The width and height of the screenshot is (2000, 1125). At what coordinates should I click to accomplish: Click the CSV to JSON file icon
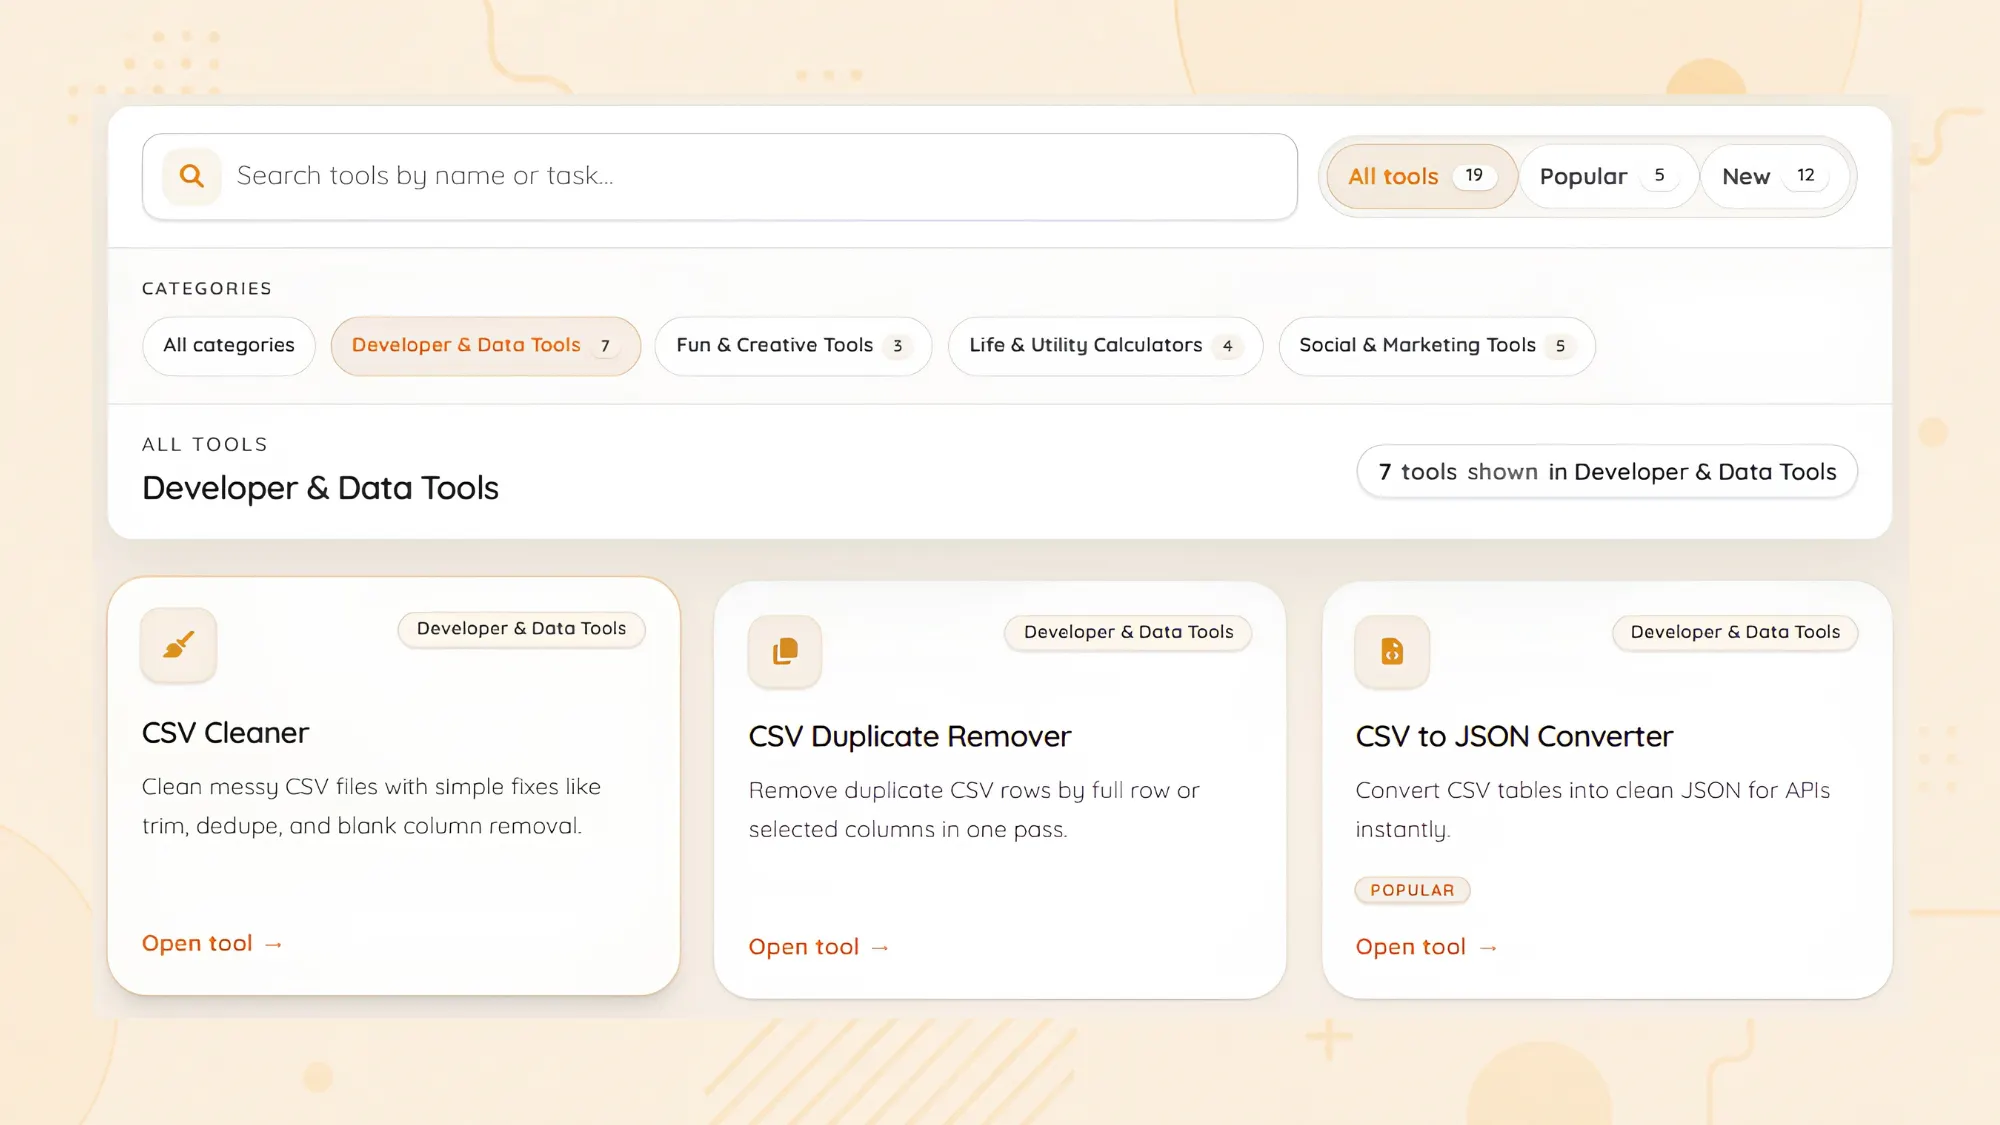pyautogui.click(x=1392, y=652)
